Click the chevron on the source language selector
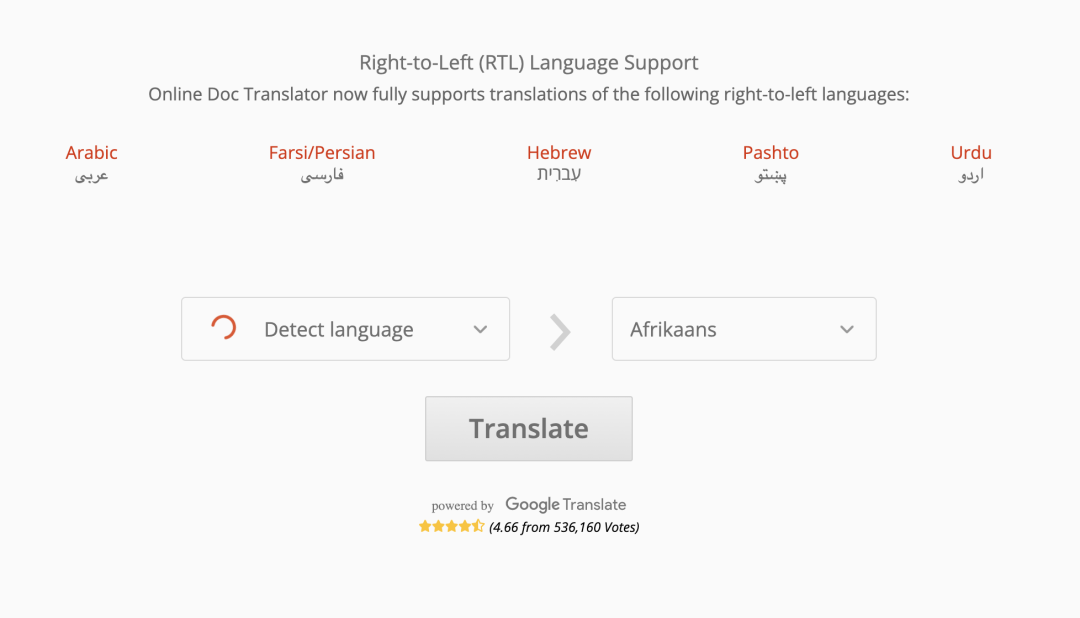Image resolution: width=1080 pixels, height=618 pixels. click(480, 328)
